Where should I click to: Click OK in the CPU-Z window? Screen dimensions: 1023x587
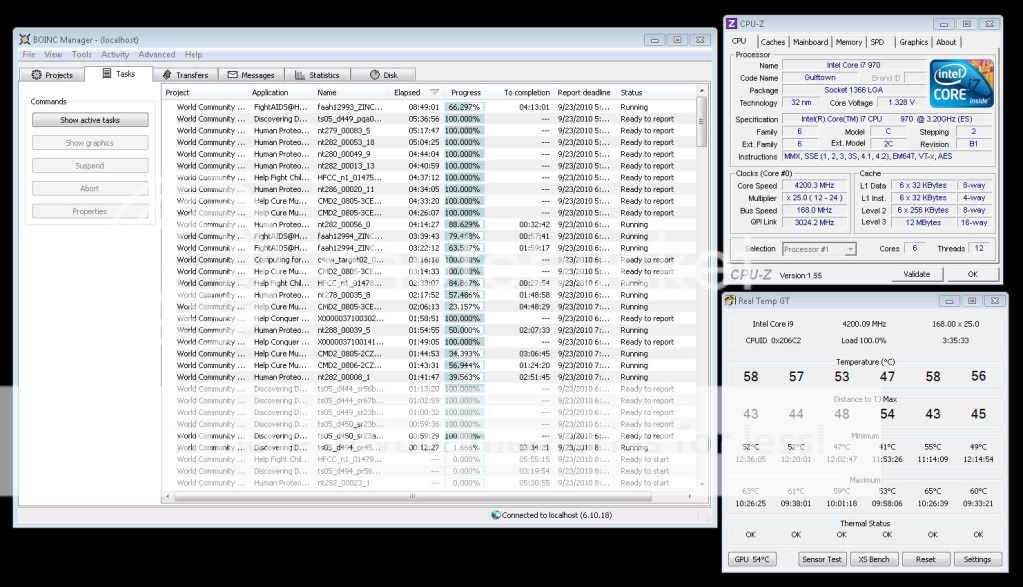pyautogui.click(x=972, y=275)
